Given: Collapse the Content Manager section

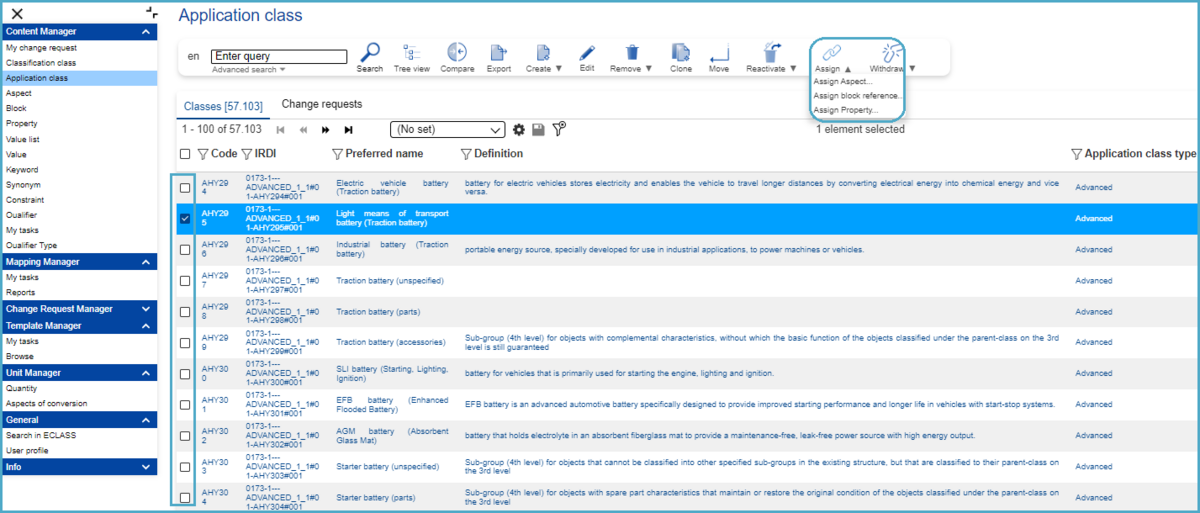Looking at the screenshot, I should coord(147,32).
